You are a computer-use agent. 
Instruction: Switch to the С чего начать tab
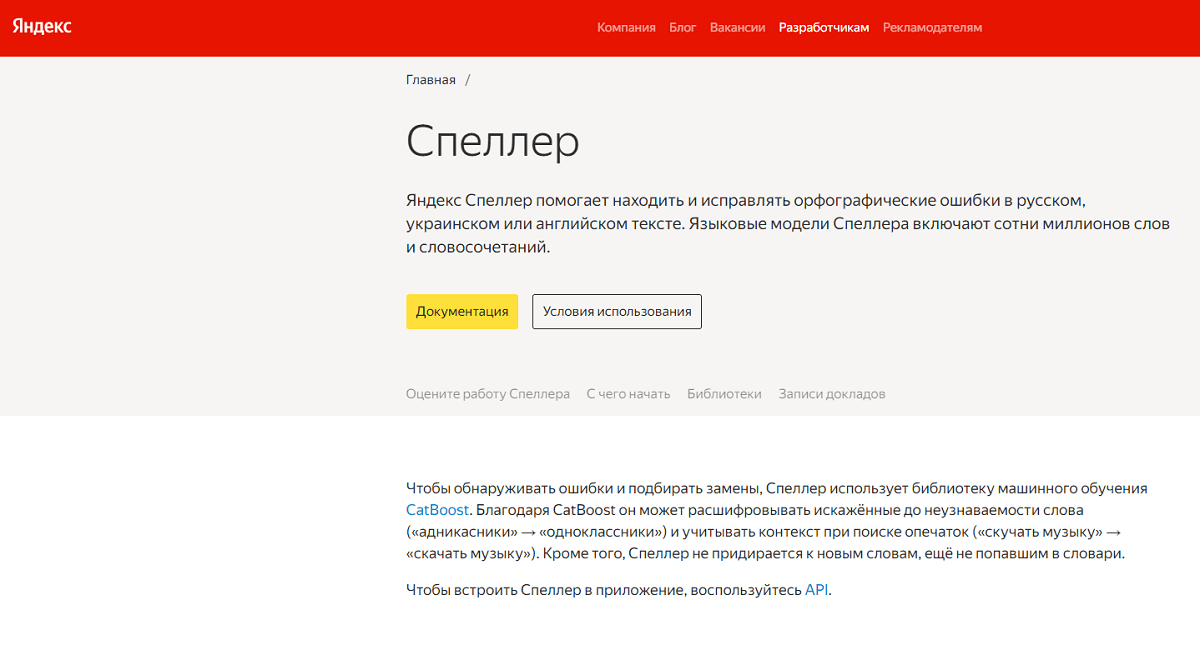pos(628,393)
